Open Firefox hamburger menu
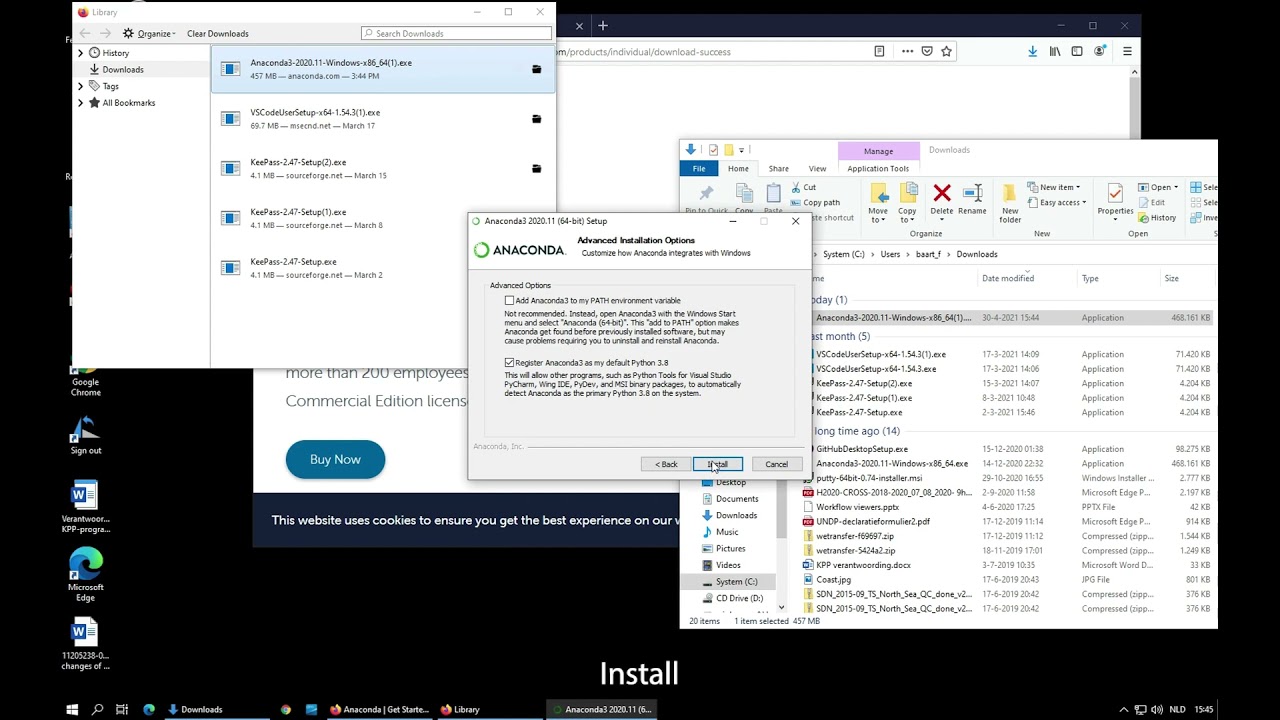This screenshot has width=1280, height=720. pyautogui.click(x=1127, y=51)
